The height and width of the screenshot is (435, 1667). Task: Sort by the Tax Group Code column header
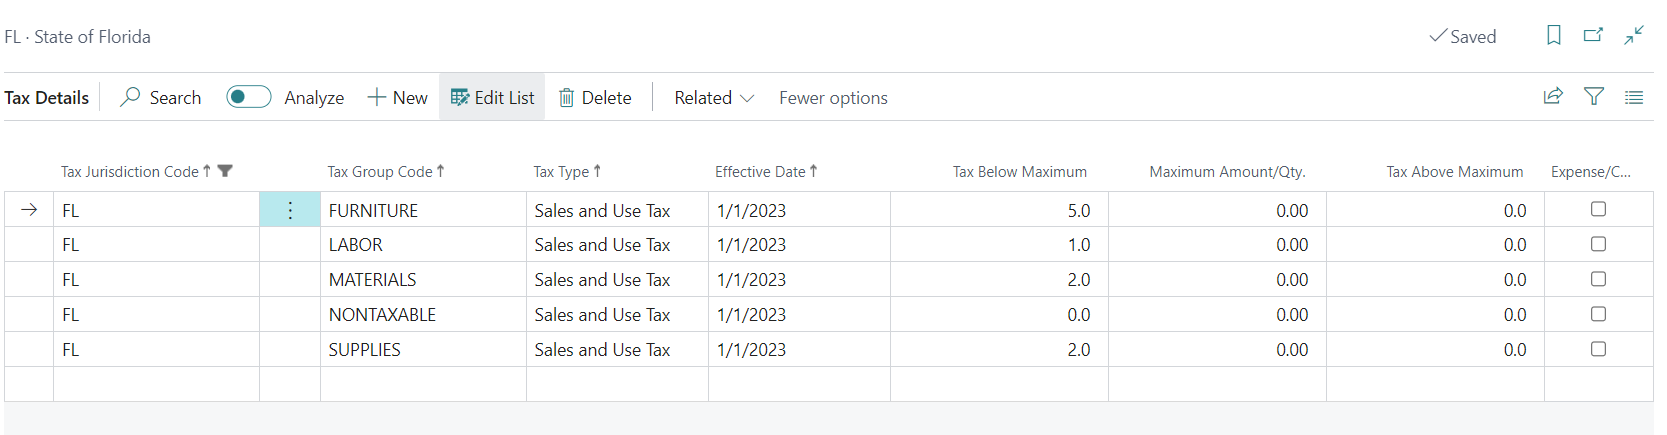[x=380, y=171]
